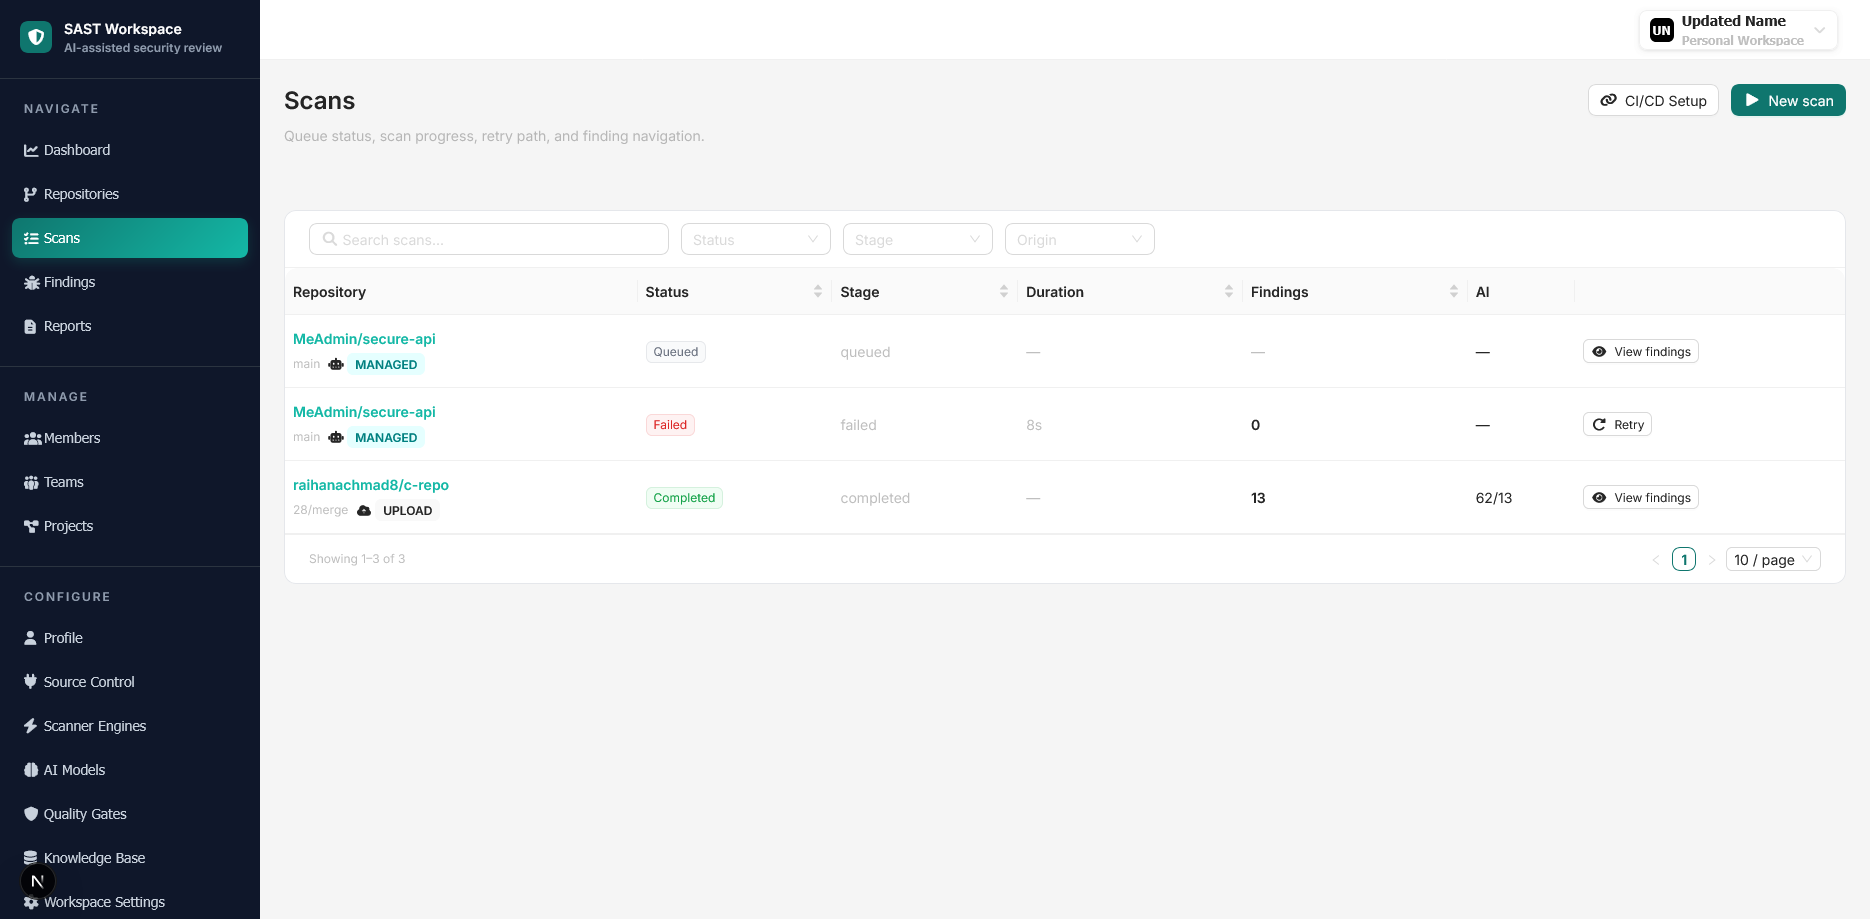Sort by Stage column sorter arrows
Screen dimensions: 1870x919
(x=1004, y=291)
